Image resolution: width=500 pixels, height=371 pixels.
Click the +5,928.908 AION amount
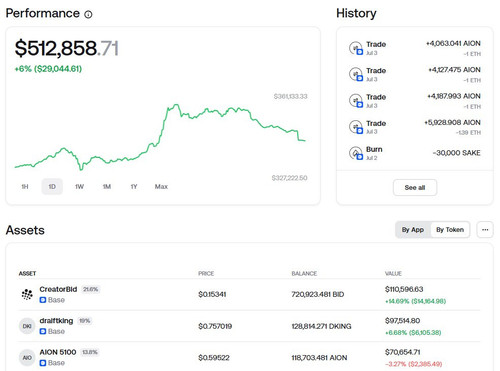[x=452, y=123]
